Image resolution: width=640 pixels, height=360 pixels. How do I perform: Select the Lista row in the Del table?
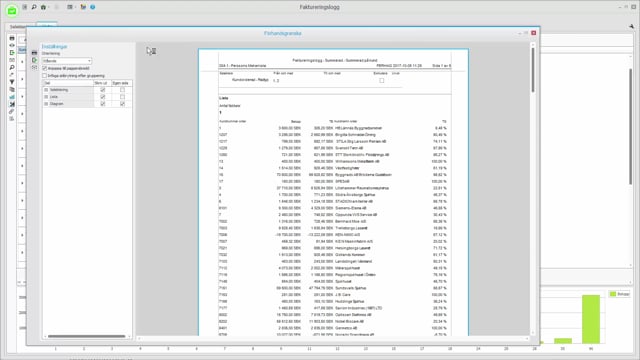coord(68,97)
